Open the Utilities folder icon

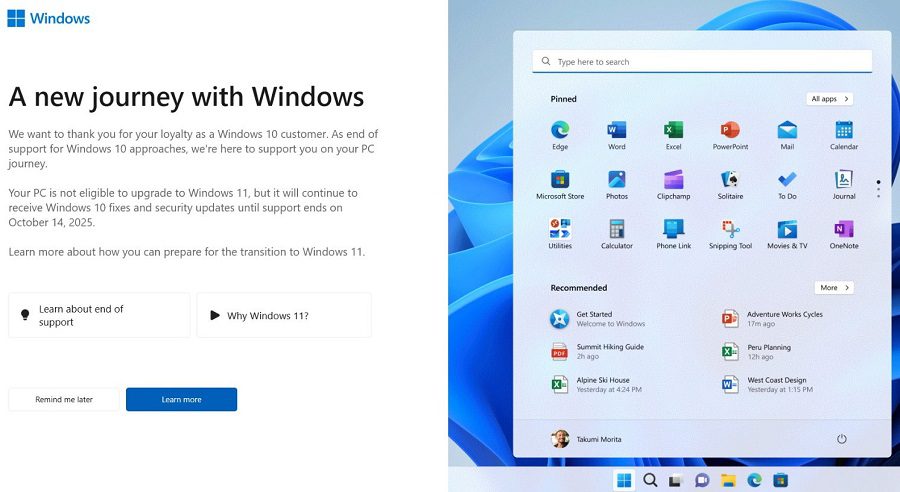(x=560, y=234)
